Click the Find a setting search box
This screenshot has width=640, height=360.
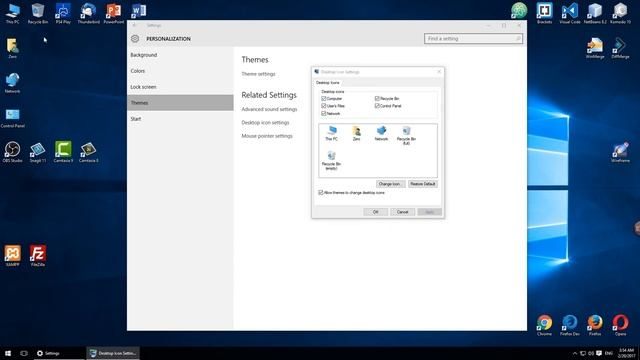pos(473,38)
